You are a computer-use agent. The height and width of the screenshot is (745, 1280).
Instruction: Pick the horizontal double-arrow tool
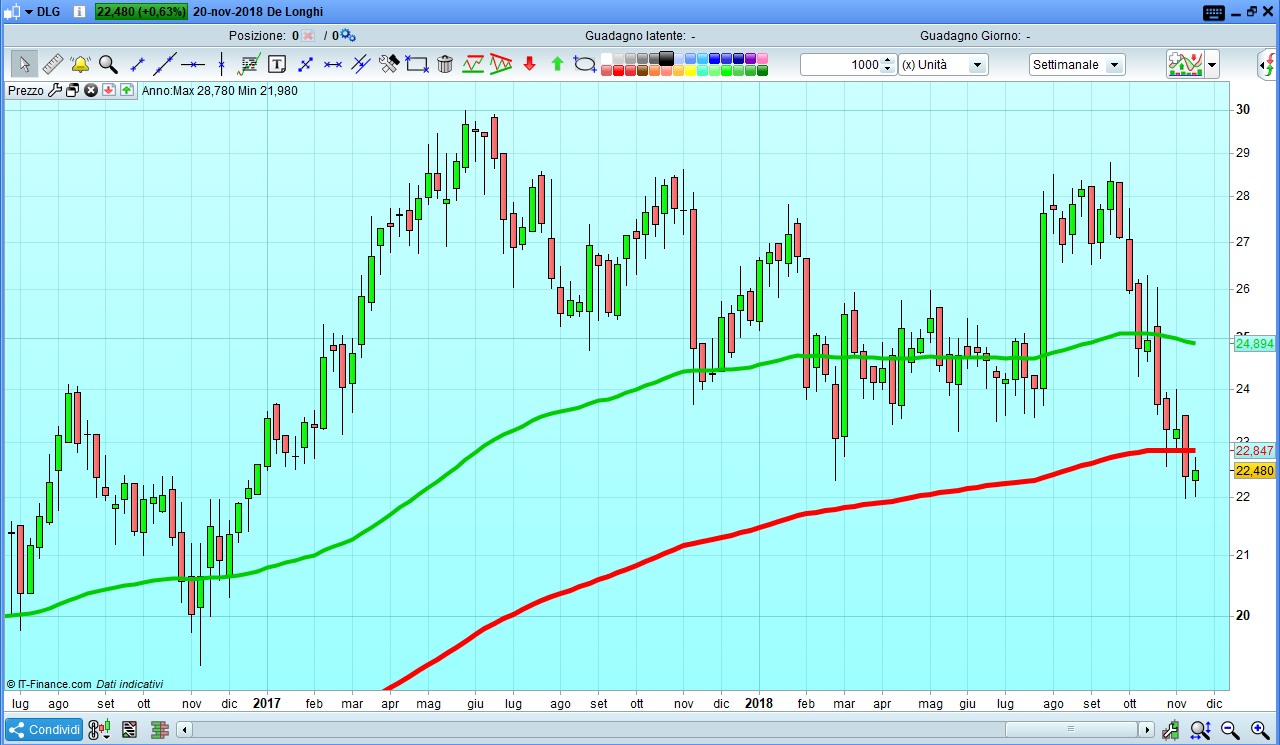(x=333, y=65)
